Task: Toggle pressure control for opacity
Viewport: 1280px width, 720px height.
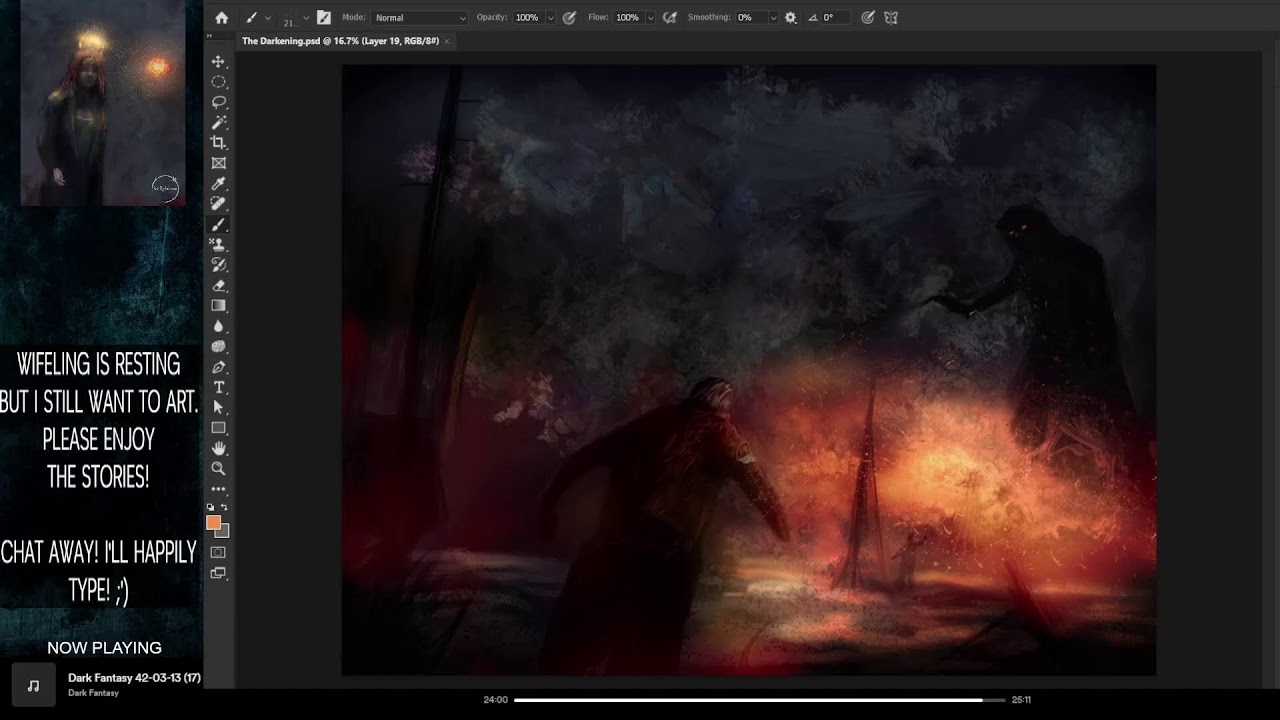Action: click(569, 18)
